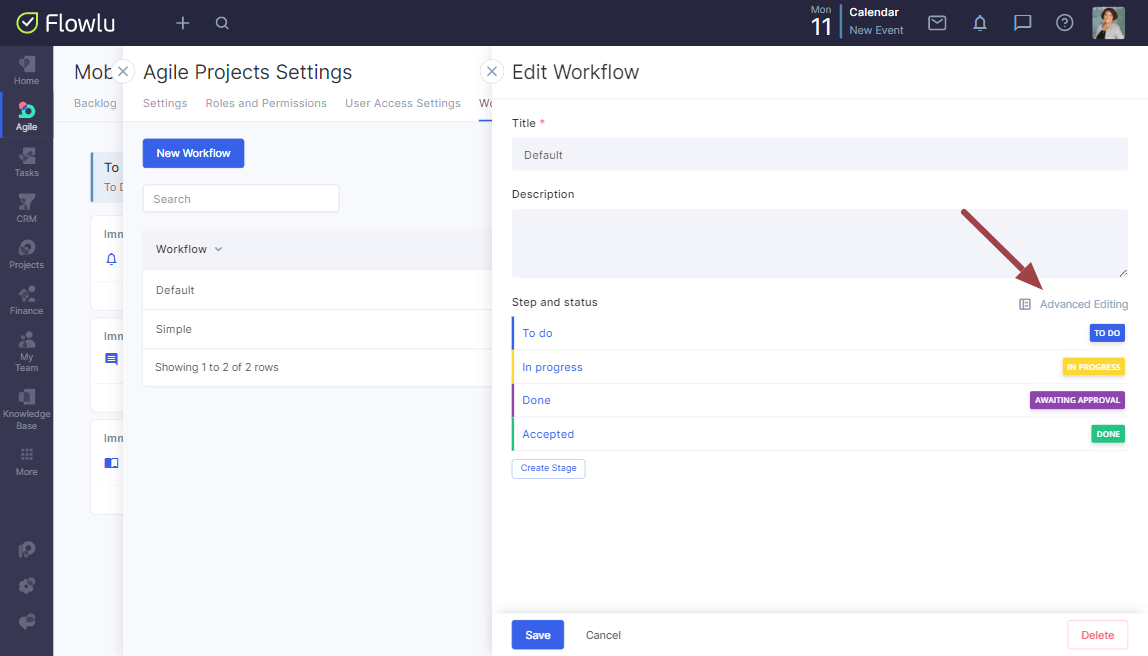This screenshot has height=656, width=1148.
Task: Select the Simple workflow row
Action: (x=317, y=329)
